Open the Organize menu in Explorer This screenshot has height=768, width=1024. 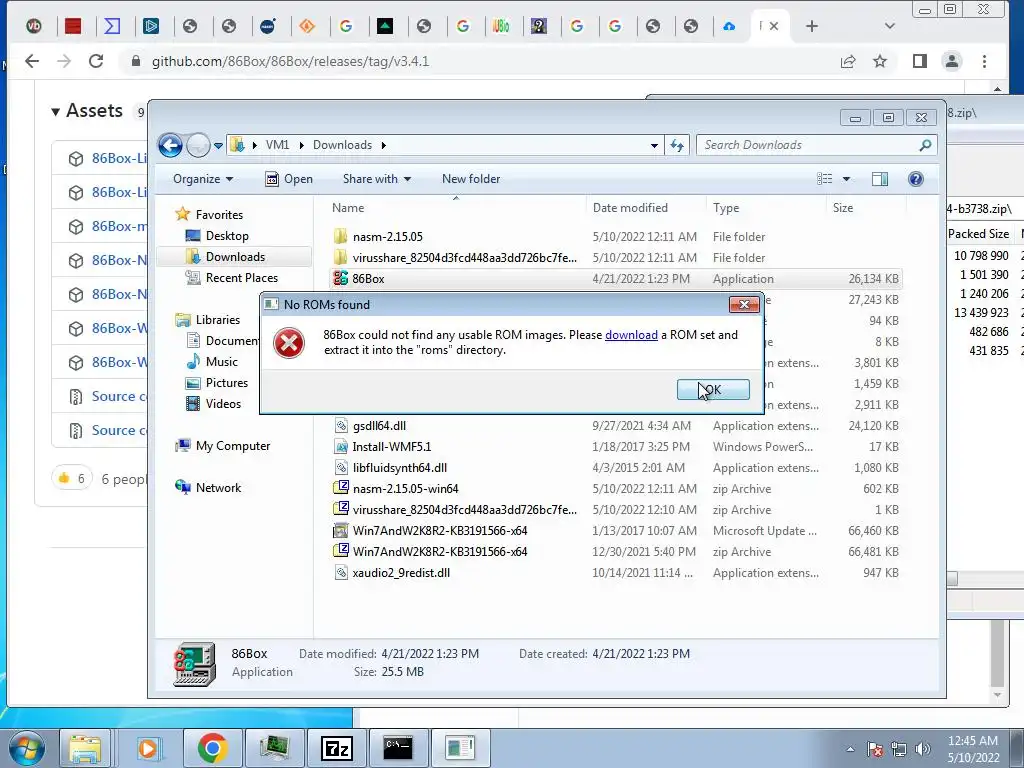(x=202, y=179)
